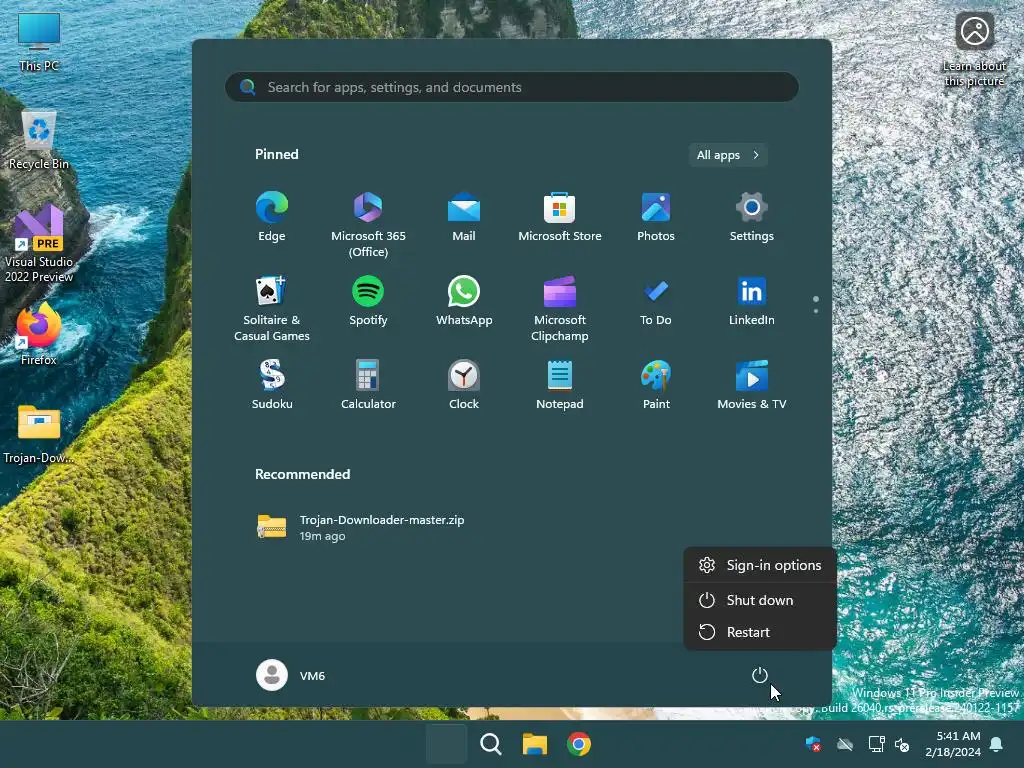Launch Movies & TV
The image size is (1024, 768).
(752, 385)
